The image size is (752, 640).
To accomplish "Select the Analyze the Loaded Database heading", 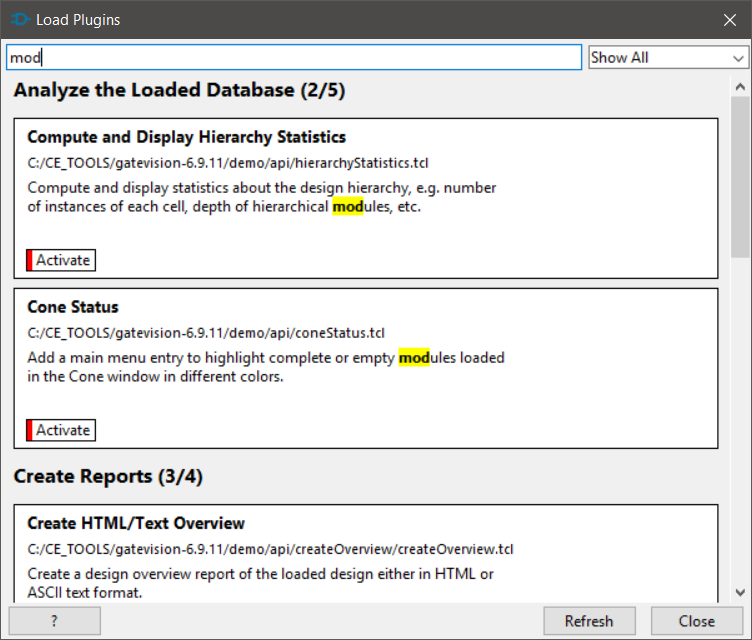I will pyautogui.click(x=179, y=91).
